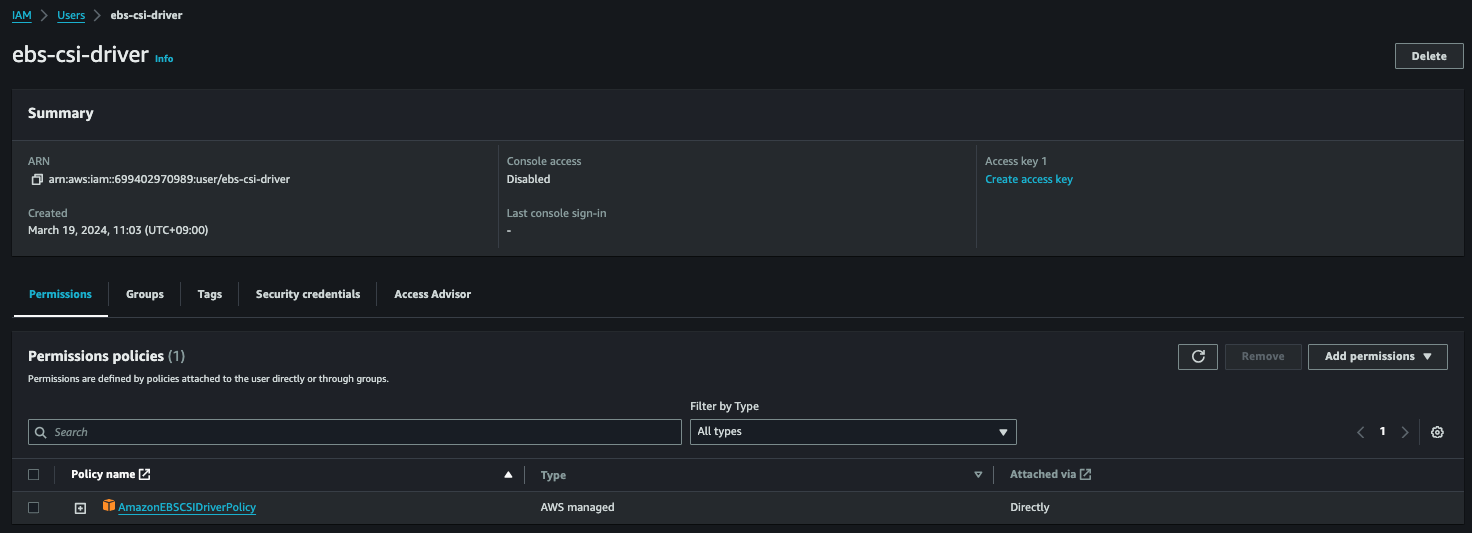The height and width of the screenshot is (533, 1472).
Task: Select all policies with the header checkbox
Action: coord(34,475)
